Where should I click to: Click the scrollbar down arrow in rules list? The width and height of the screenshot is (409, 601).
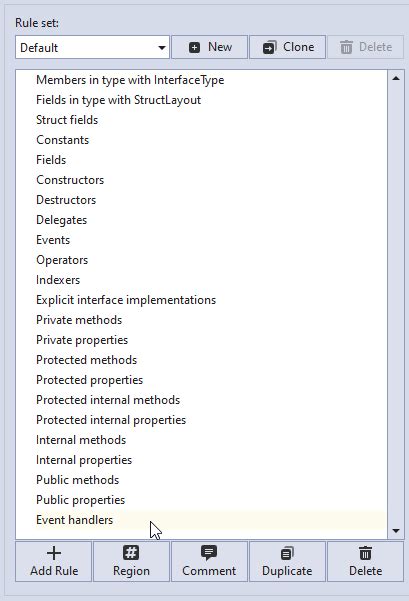[396, 531]
